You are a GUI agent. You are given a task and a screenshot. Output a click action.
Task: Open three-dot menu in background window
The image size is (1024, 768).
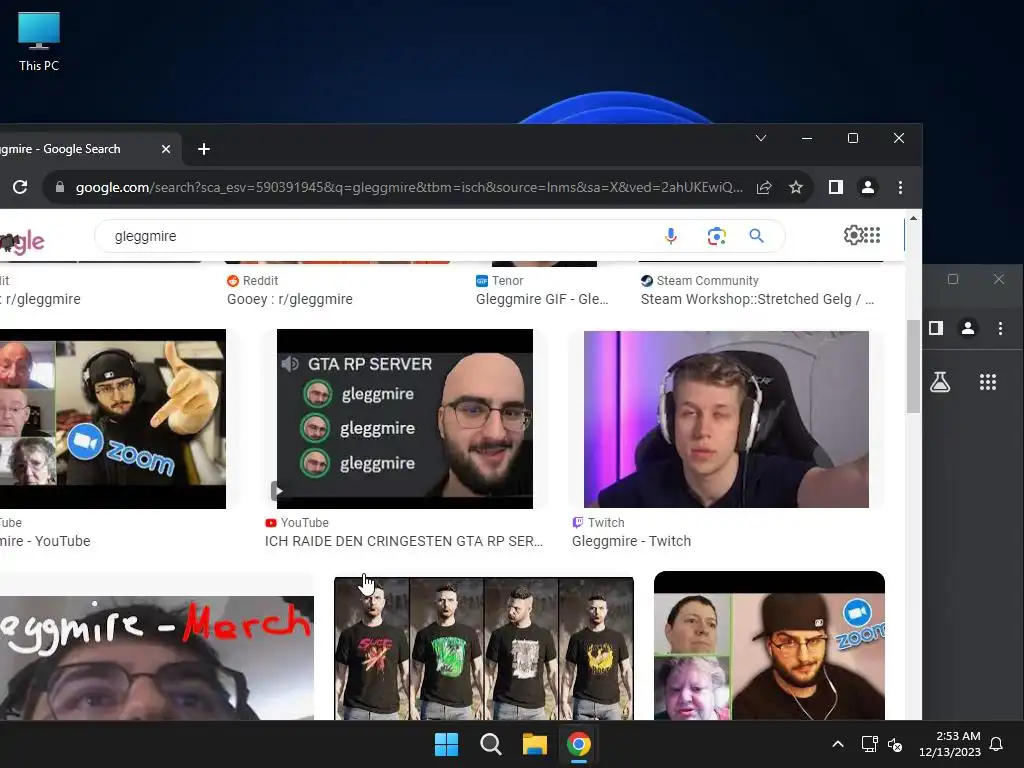point(1000,328)
